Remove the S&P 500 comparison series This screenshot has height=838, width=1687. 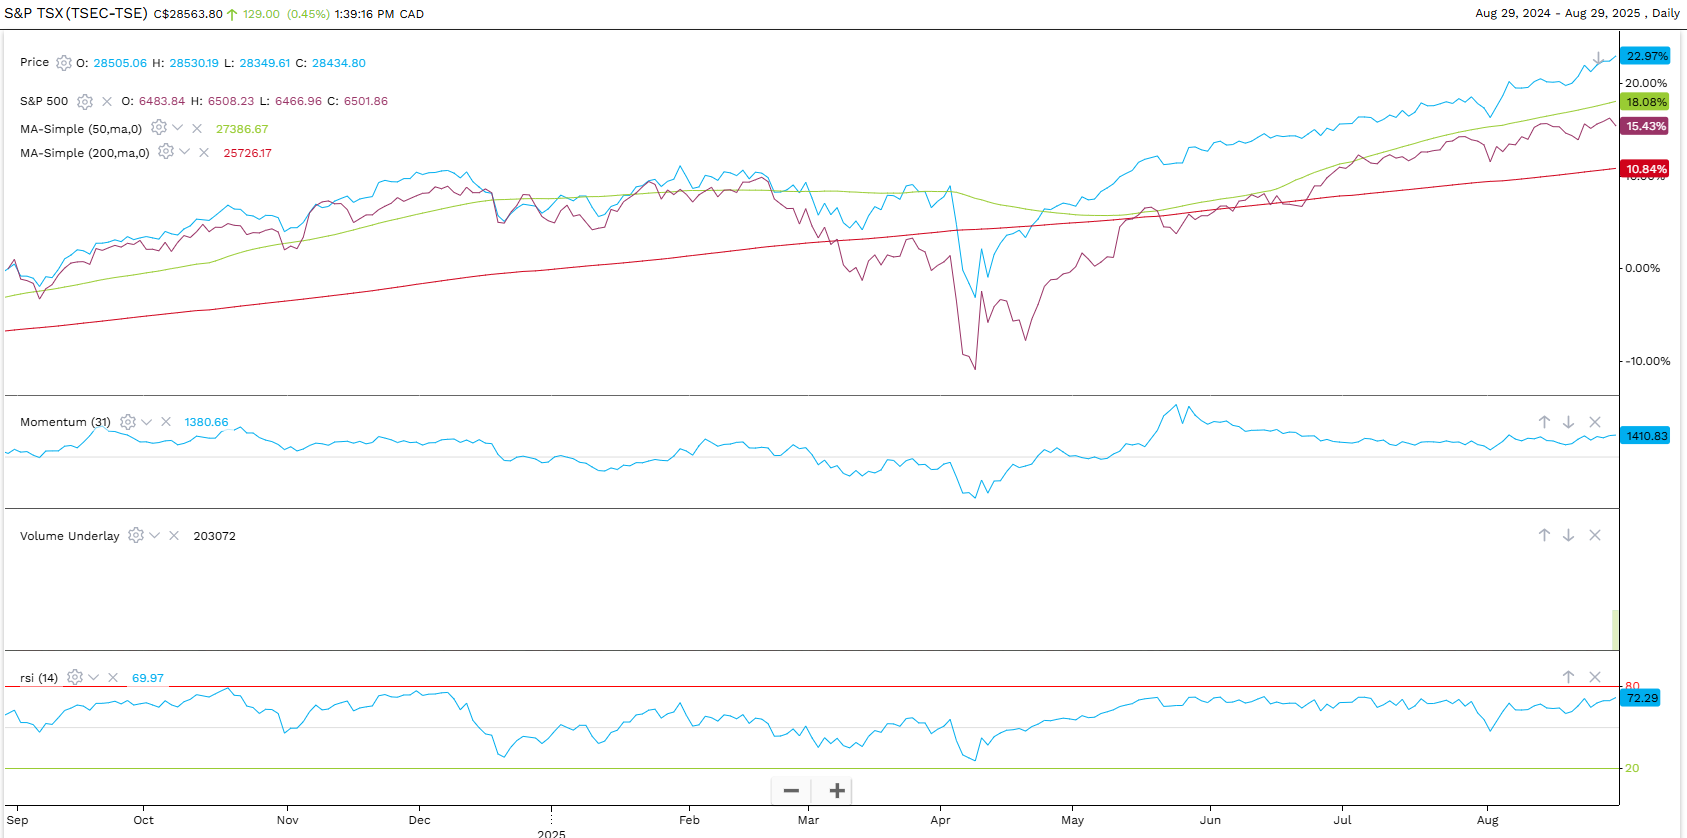pos(107,101)
